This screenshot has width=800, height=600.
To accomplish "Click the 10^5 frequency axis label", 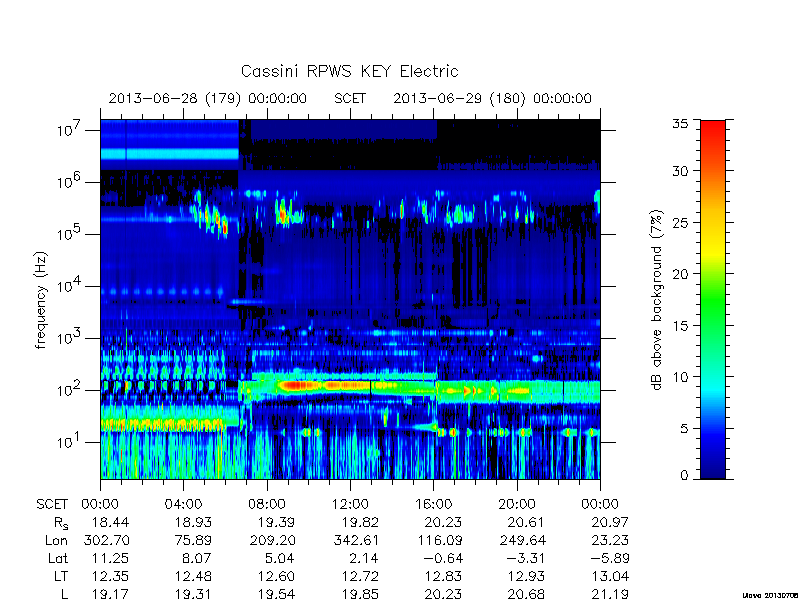I will 70,234.
